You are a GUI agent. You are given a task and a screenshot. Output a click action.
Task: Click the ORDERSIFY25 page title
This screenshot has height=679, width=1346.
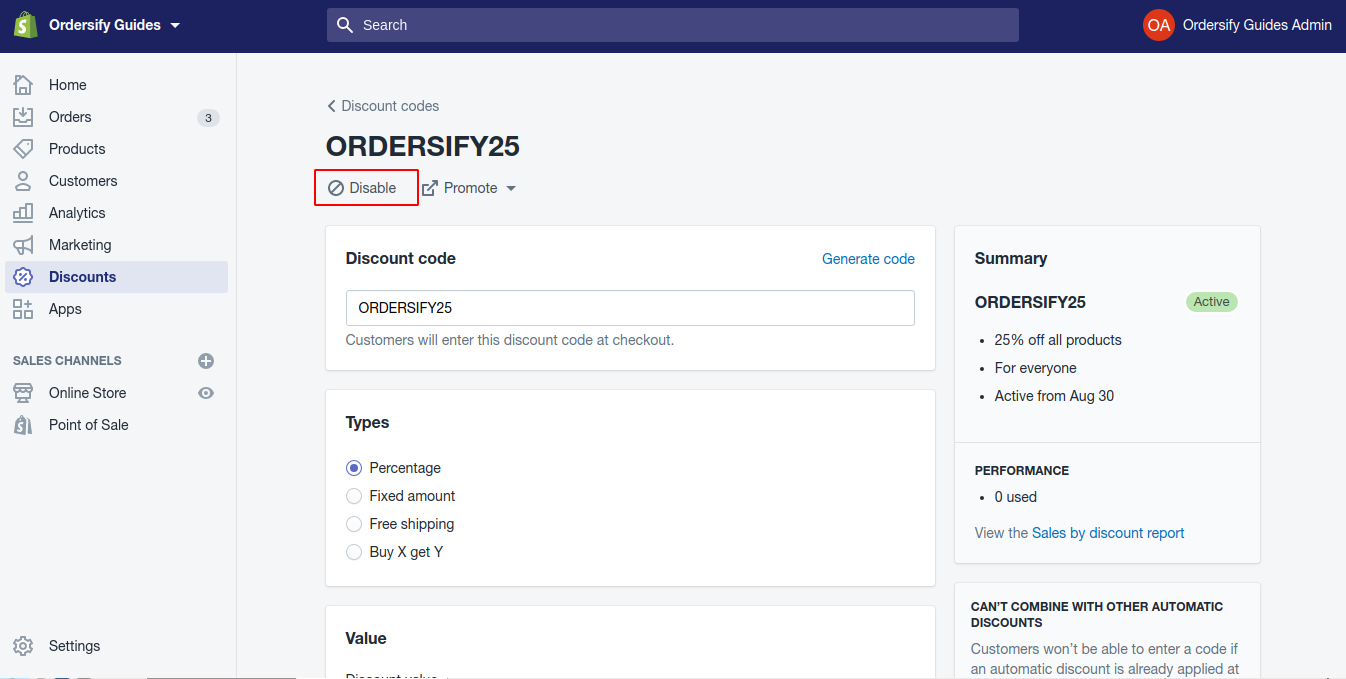coord(423,147)
